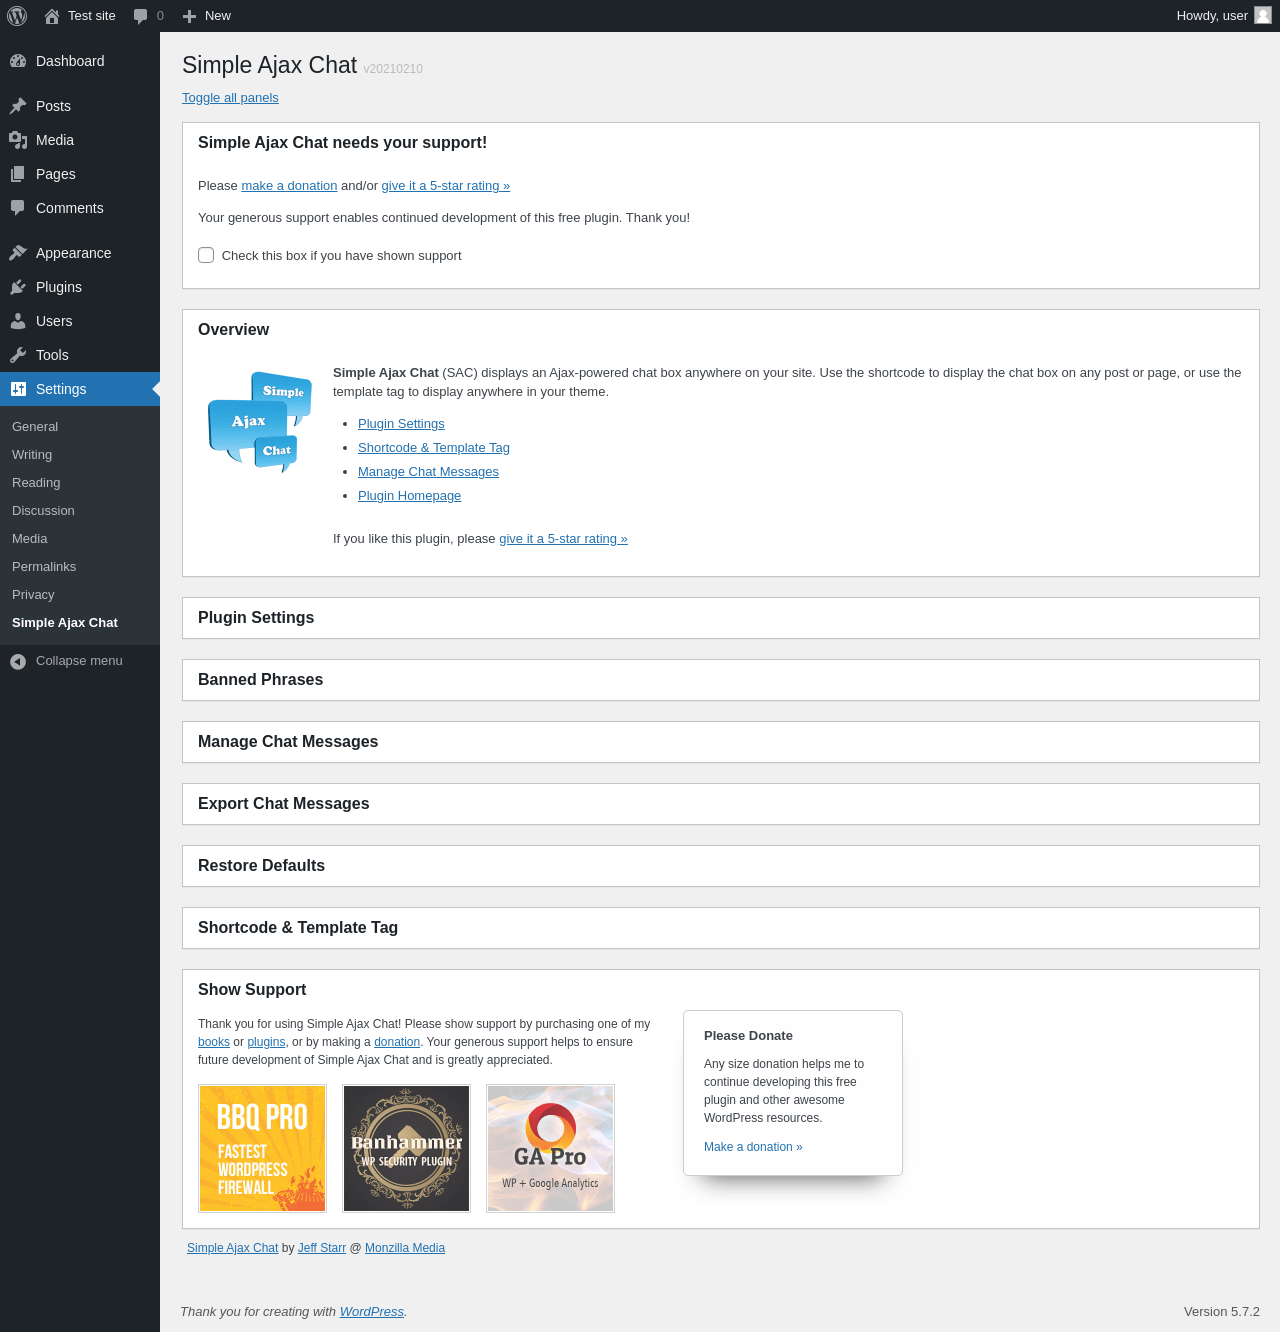Screen dimensions: 1280x1332
Task: Open the Banhammer security plugin thumbnail
Action: 406,1149
